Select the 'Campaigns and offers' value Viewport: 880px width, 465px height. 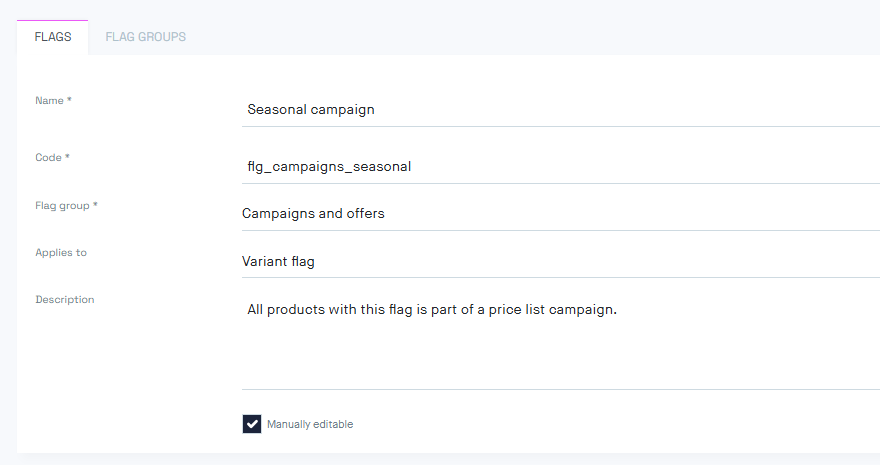tap(313, 213)
